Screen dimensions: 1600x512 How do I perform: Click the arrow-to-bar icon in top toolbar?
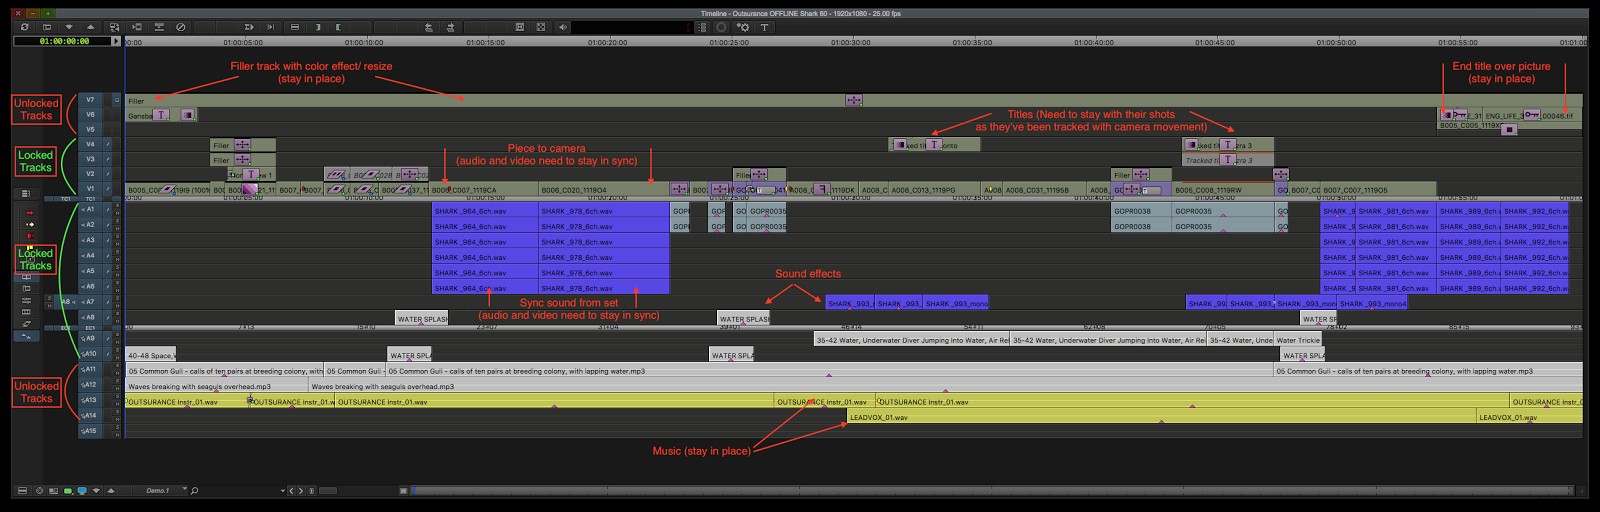270,27
